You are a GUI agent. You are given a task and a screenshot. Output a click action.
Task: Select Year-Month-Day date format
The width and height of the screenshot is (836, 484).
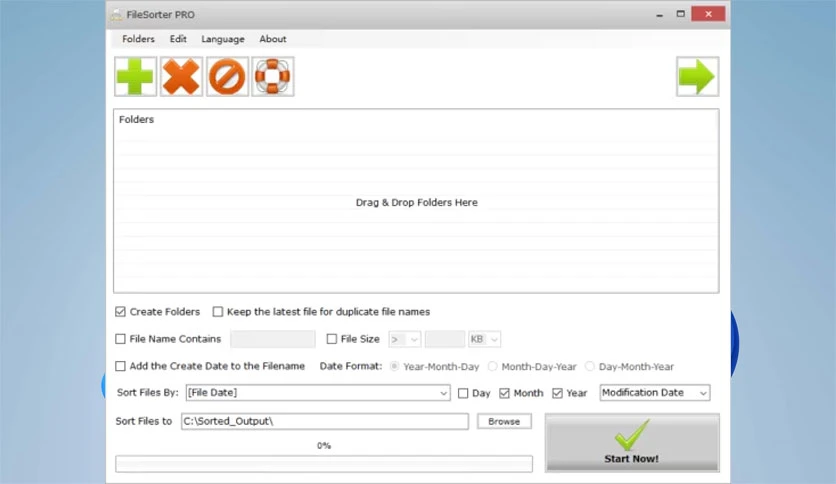pyautogui.click(x=394, y=367)
